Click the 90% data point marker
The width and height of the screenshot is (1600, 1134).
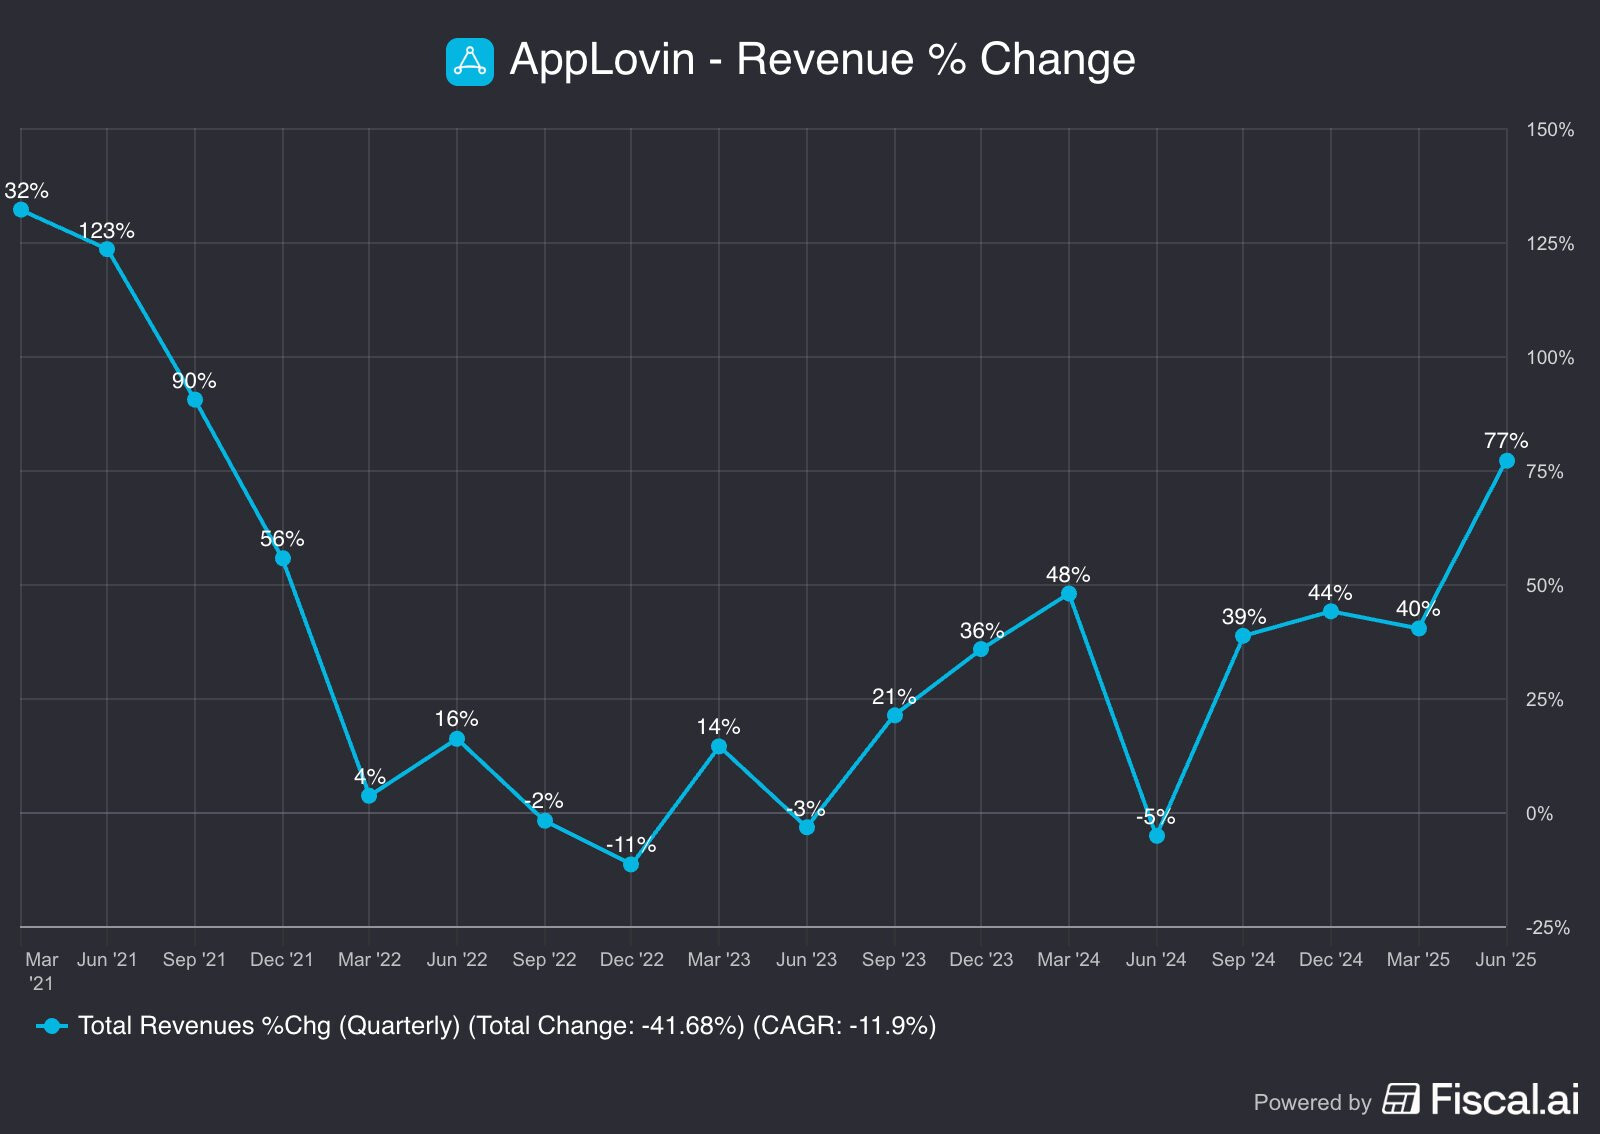click(195, 400)
